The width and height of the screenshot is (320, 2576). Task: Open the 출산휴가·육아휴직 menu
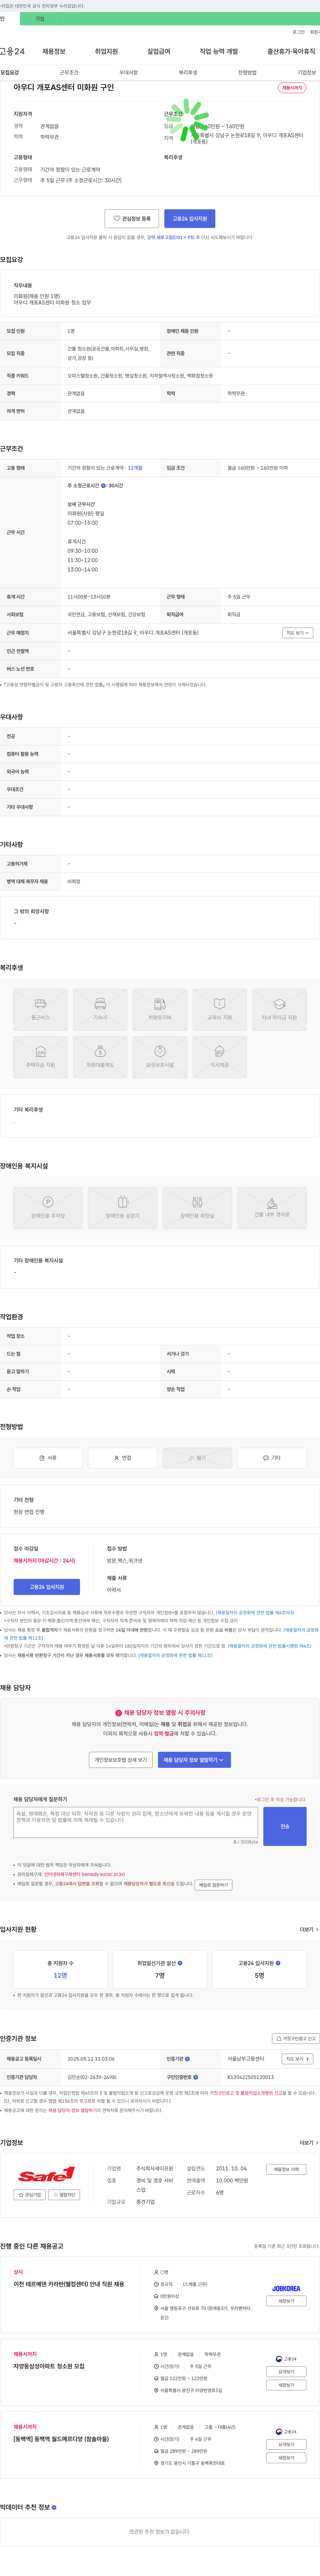pos(291,51)
